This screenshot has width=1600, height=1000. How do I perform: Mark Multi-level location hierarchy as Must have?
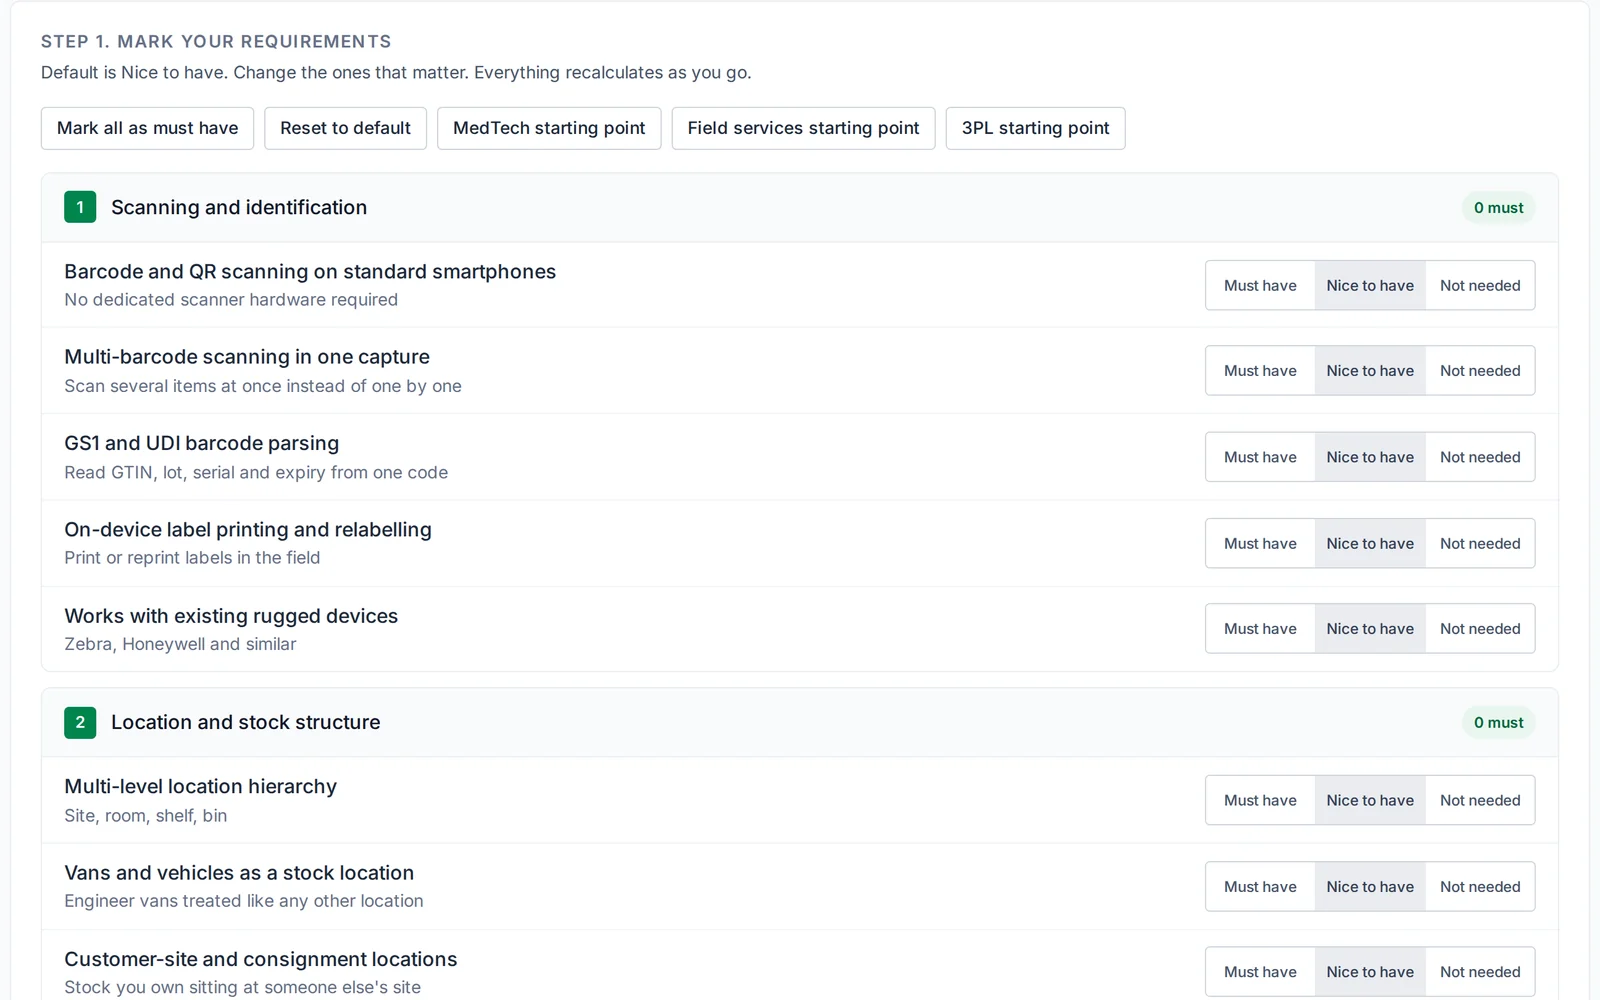(x=1260, y=800)
